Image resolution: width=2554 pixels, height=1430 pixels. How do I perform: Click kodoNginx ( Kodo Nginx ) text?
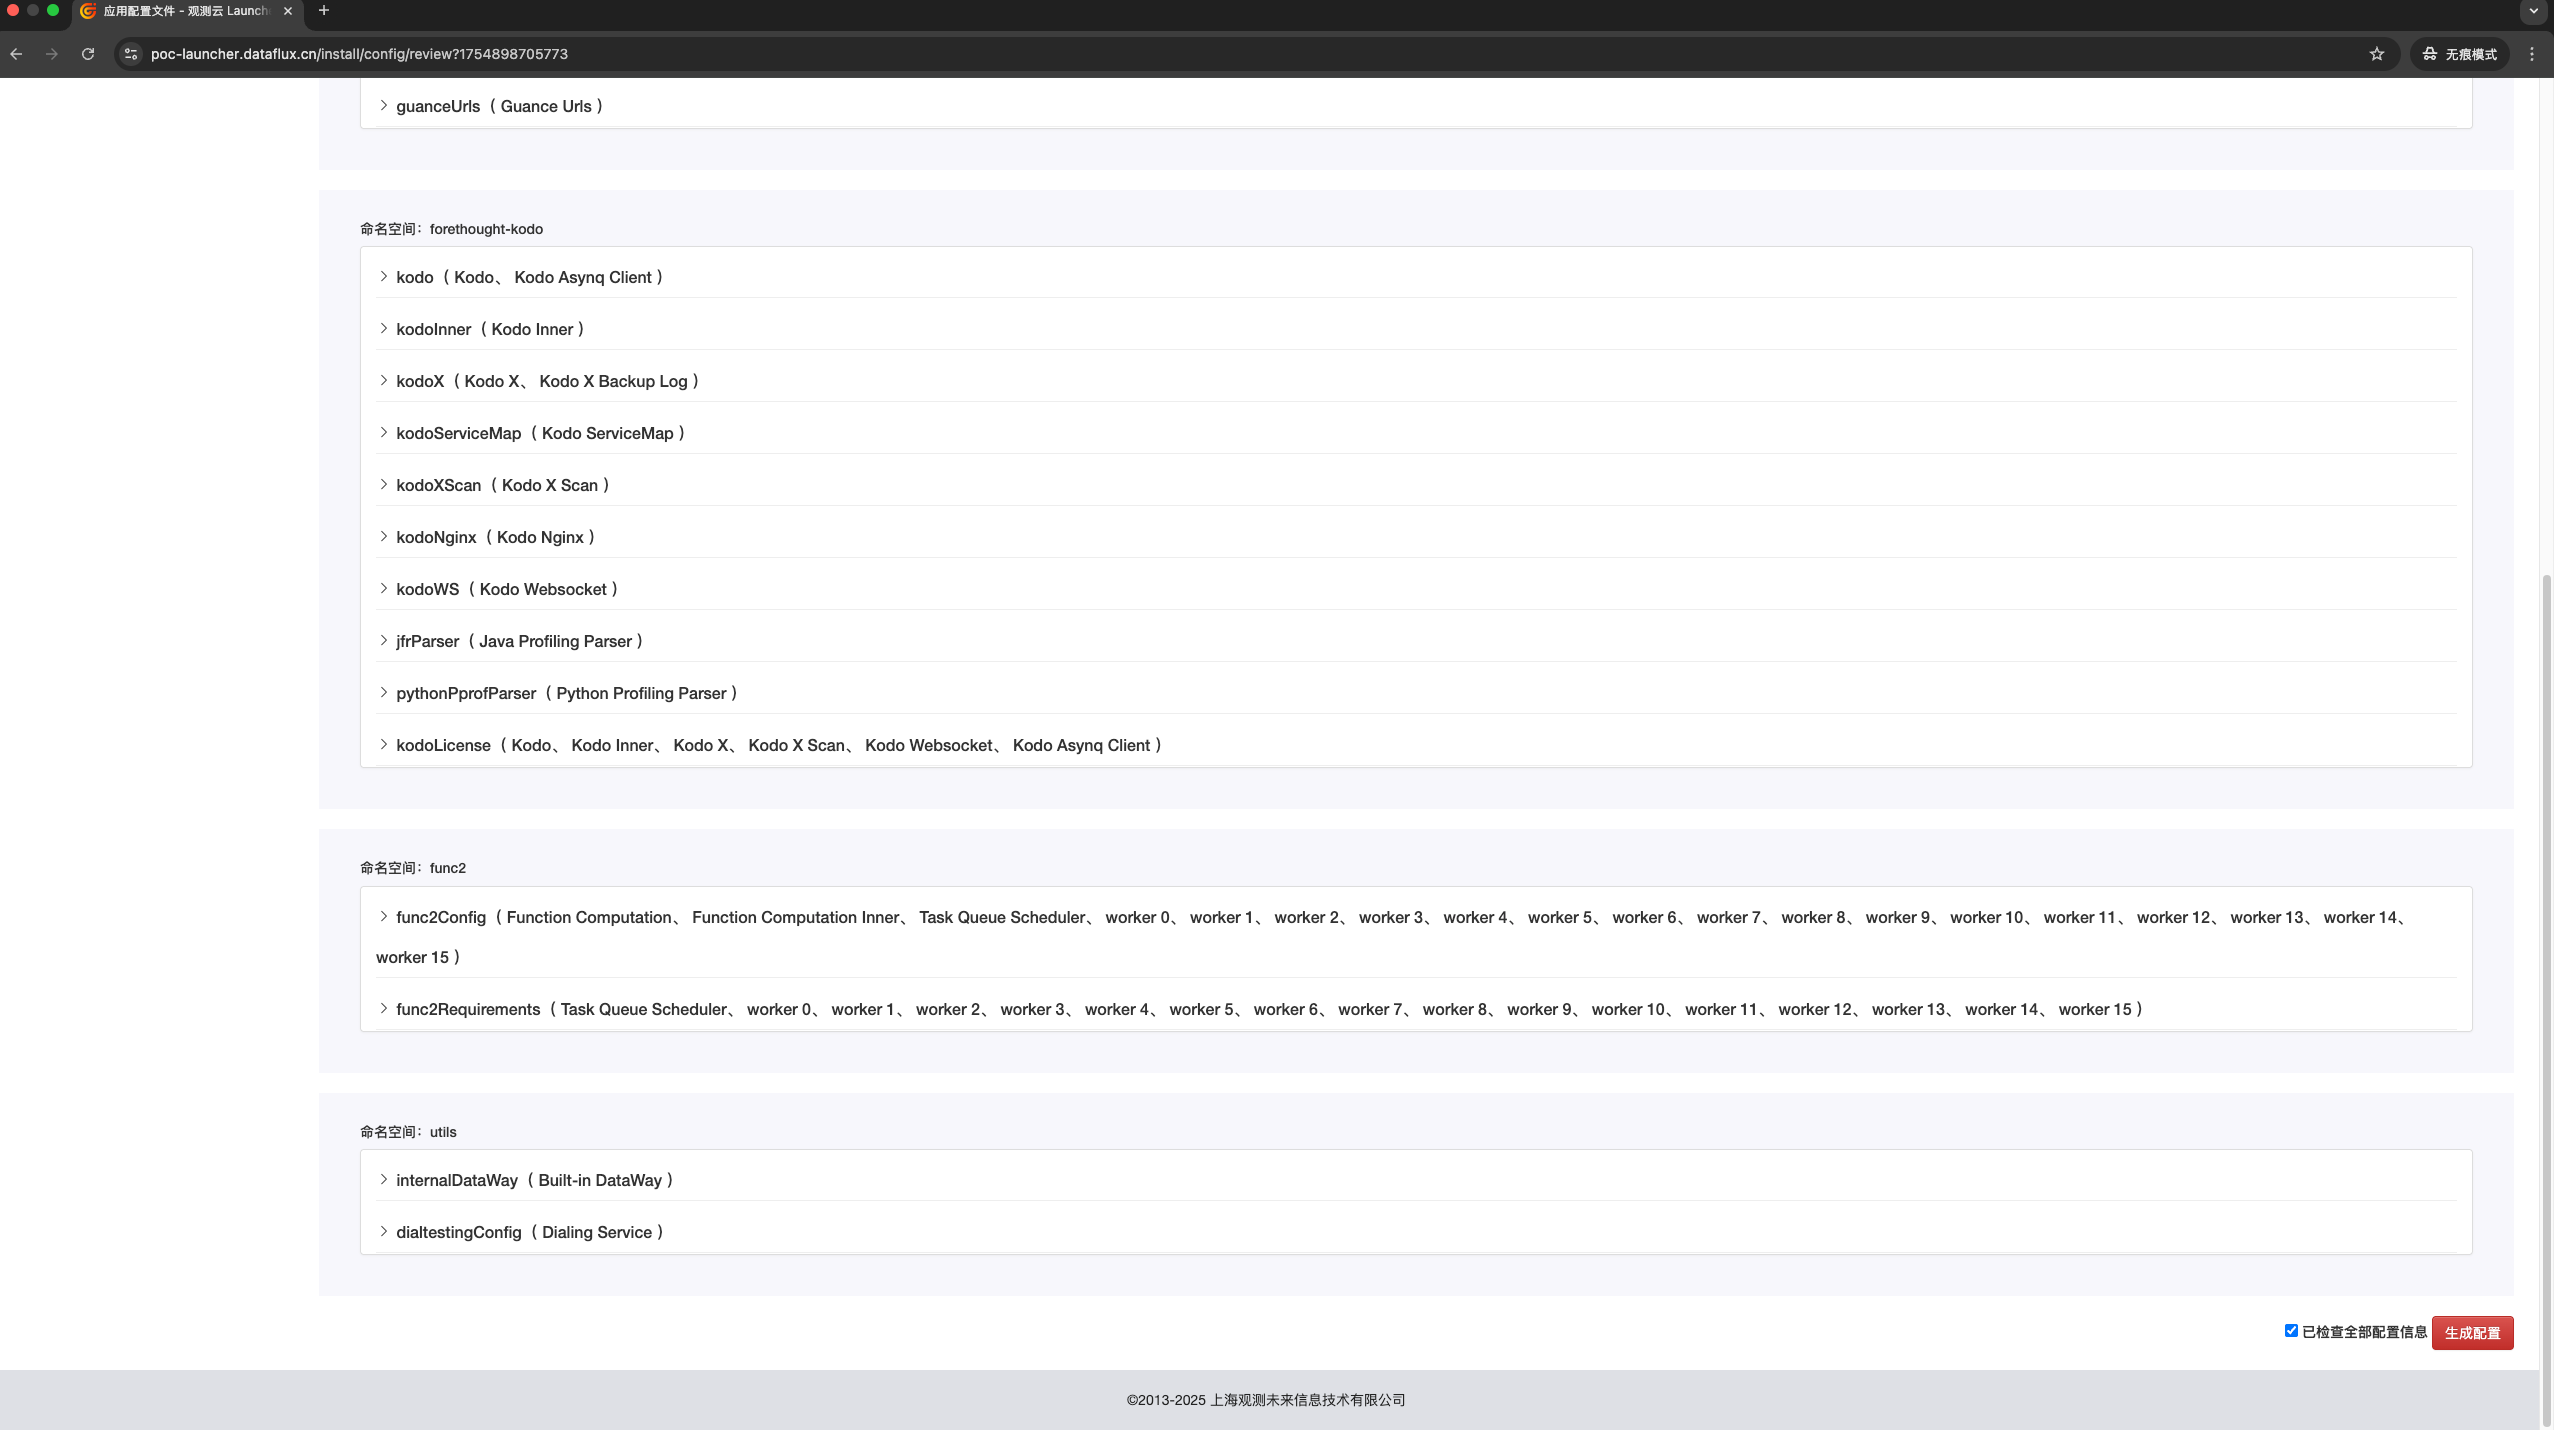[496, 537]
